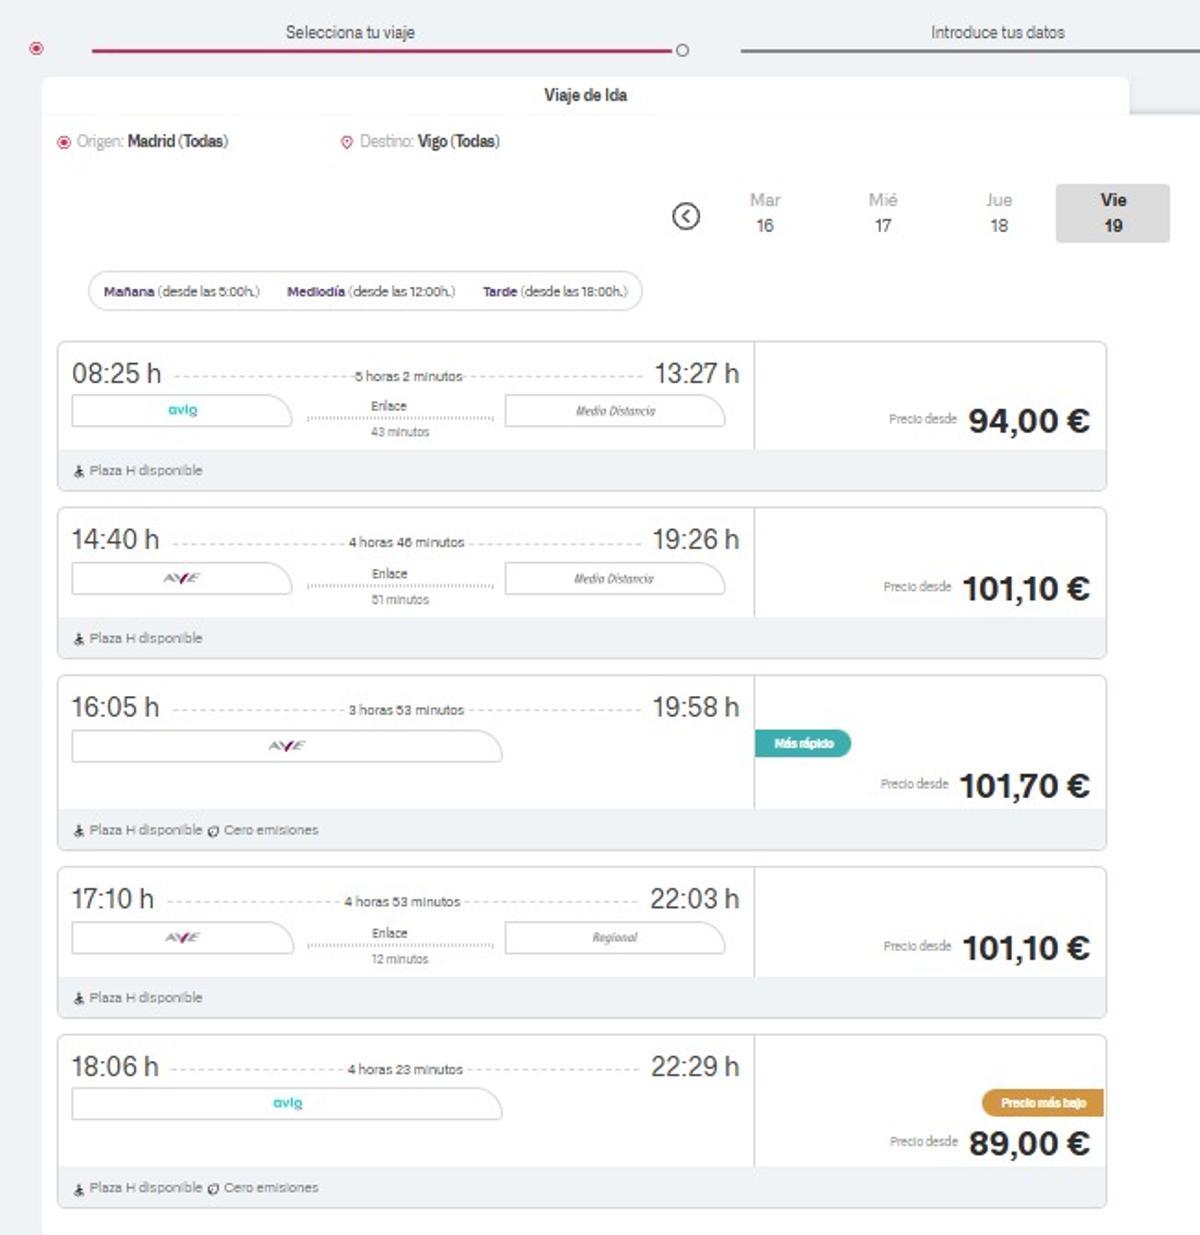Switch to the Mié 17 date tab
The image size is (1200, 1235).
[882, 213]
